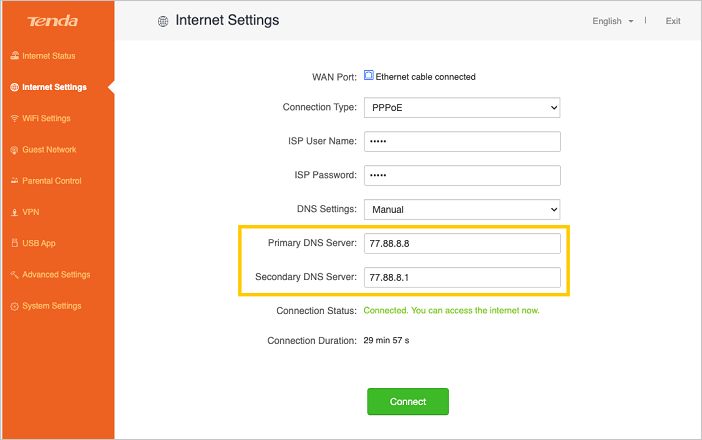Click the WiFi Settings sidebar icon
The image size is (702, 440).
click(14, 118)
